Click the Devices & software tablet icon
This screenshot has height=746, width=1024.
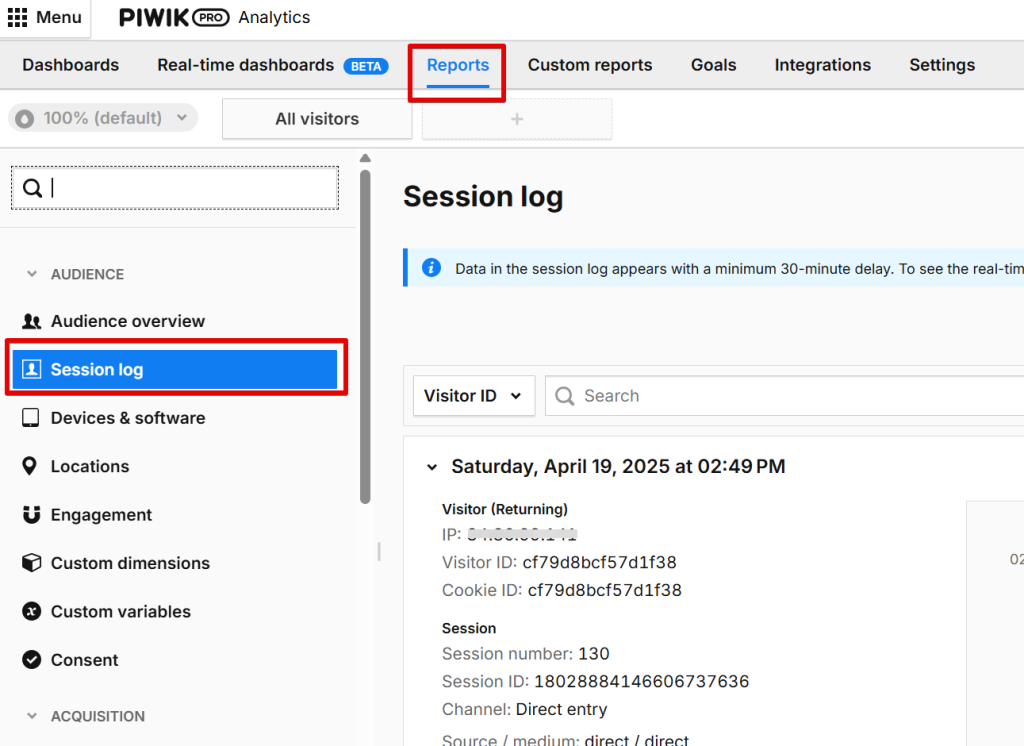(32, 418)
